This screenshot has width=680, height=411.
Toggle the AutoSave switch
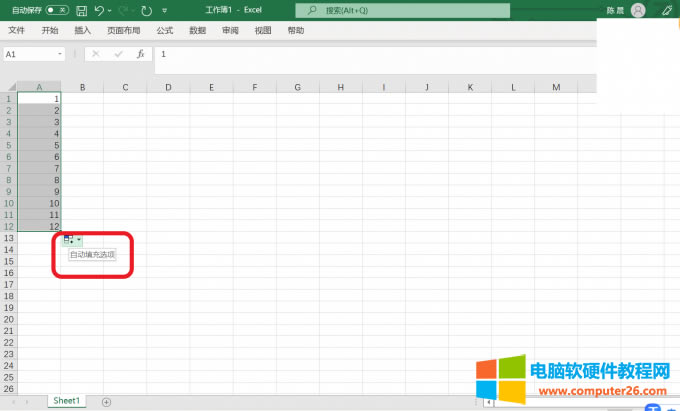[57, 10]
